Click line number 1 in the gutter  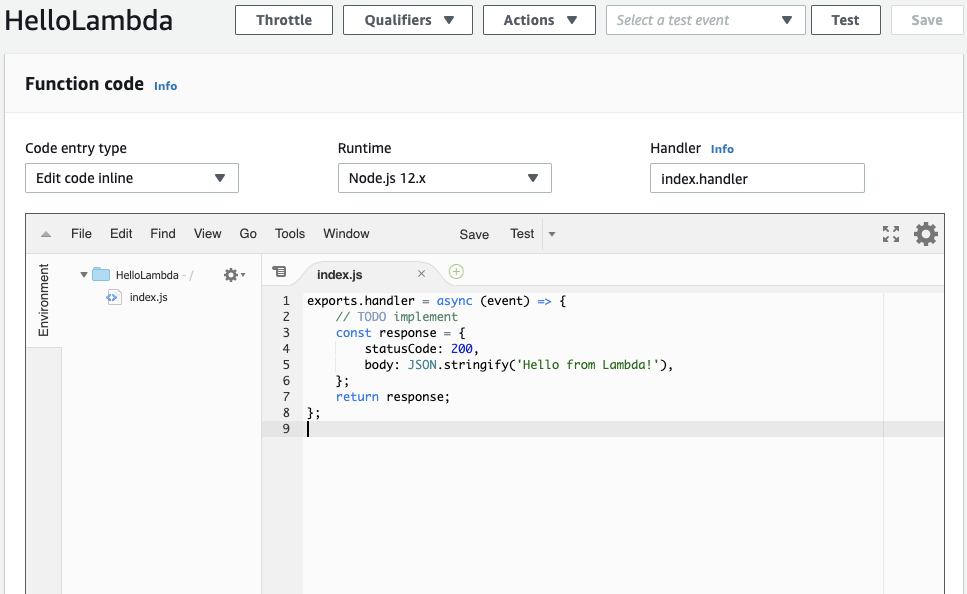tap(286, 300)
